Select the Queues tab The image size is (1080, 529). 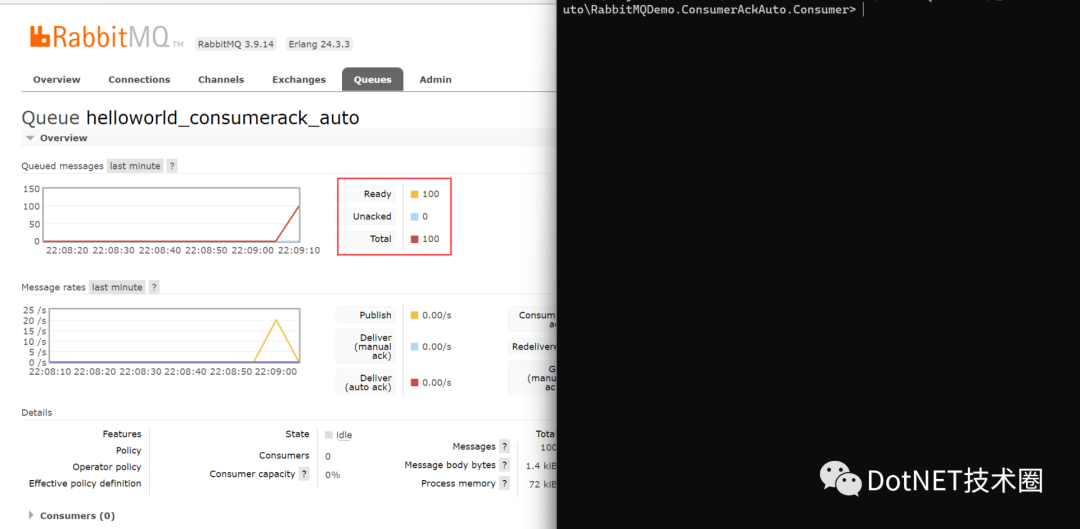pos(373,79)
